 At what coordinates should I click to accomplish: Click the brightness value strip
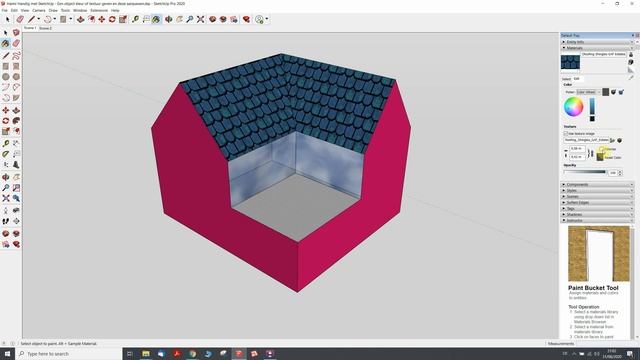pyautogui.click(x=592, y=106)
